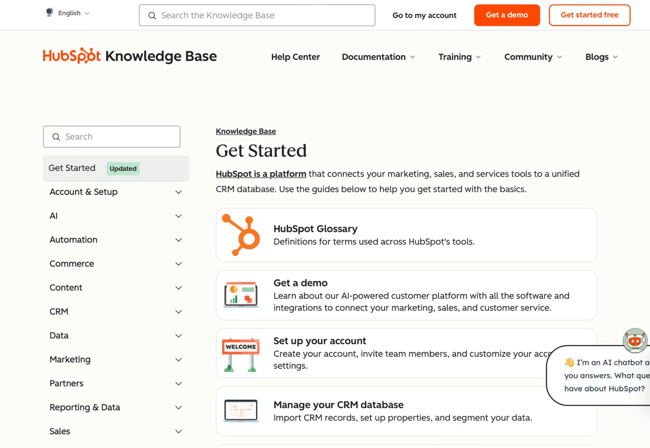The width and height of the screenshot is (650, 448).
Task: Open Manage your CRM database card title
Action: point(338,405)
